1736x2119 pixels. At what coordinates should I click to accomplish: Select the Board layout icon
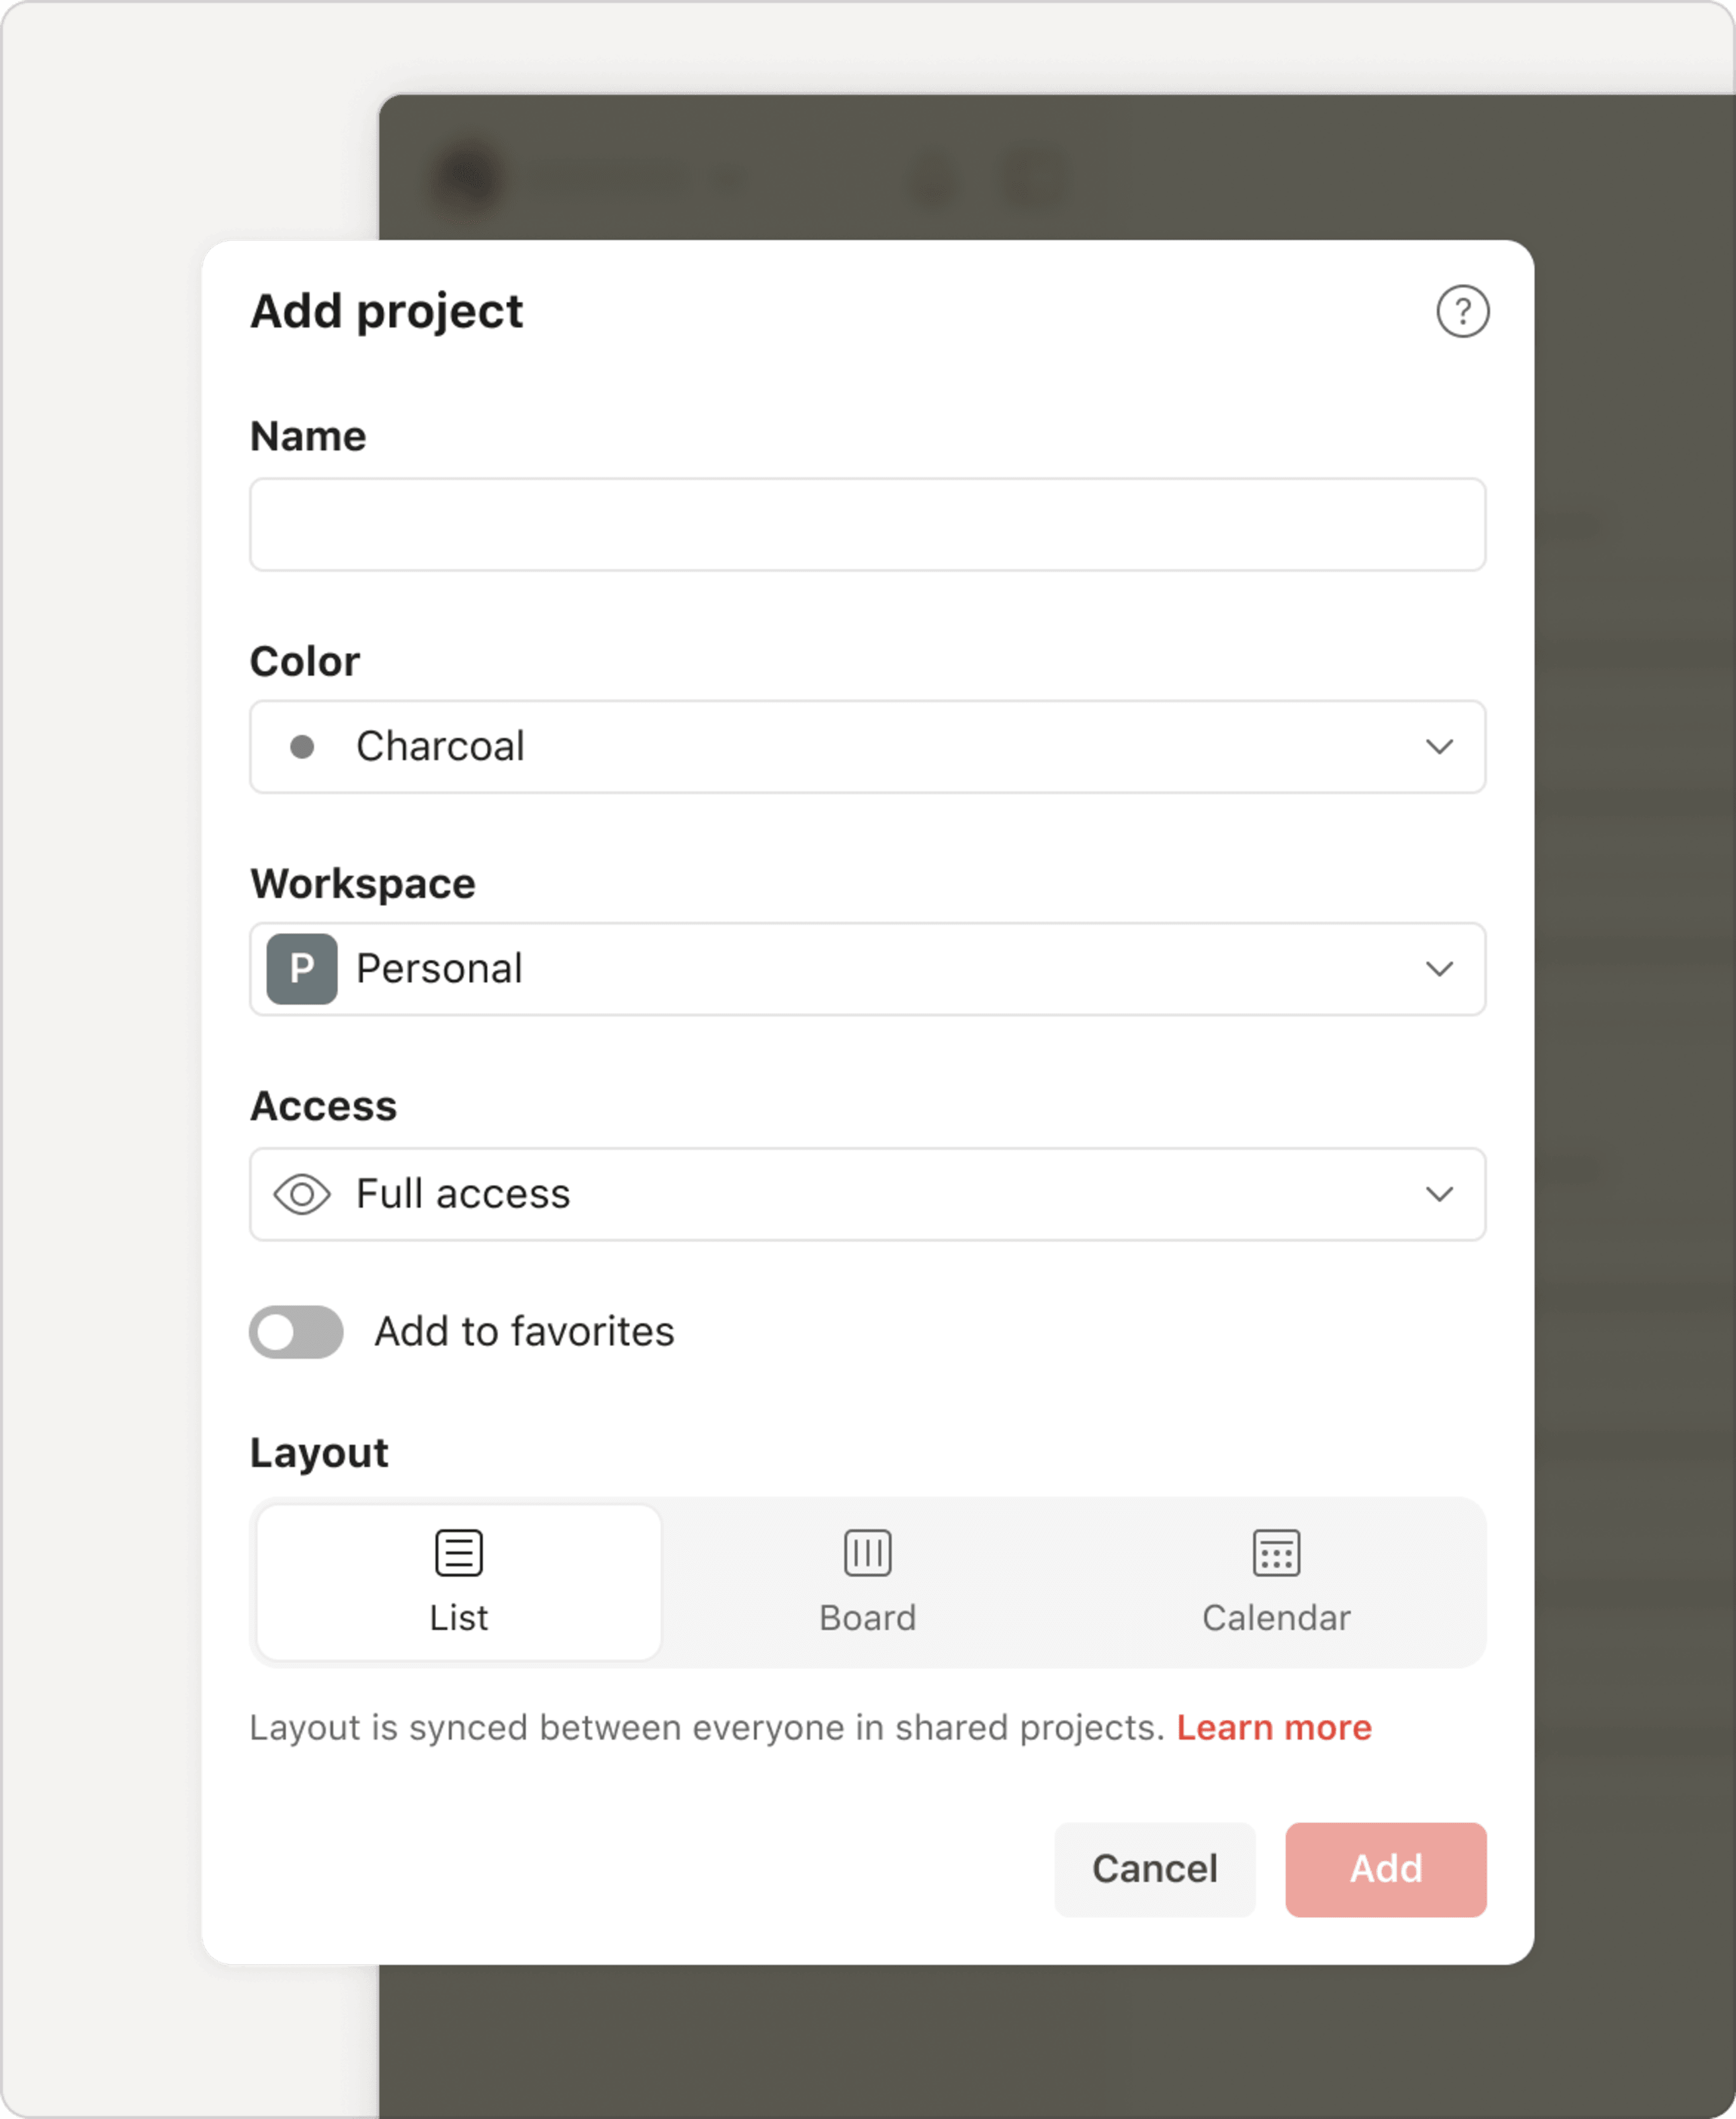[866, 1552]
